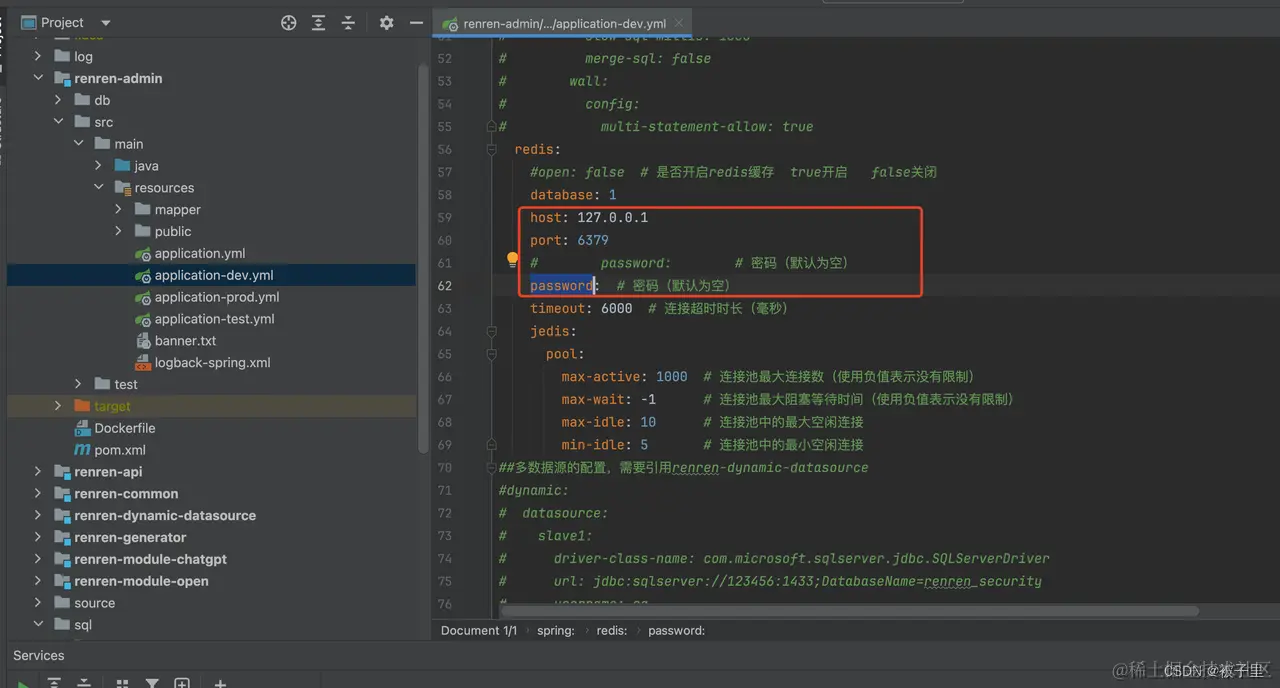Expand the renren-generator module arrow

tap(38, 537)
